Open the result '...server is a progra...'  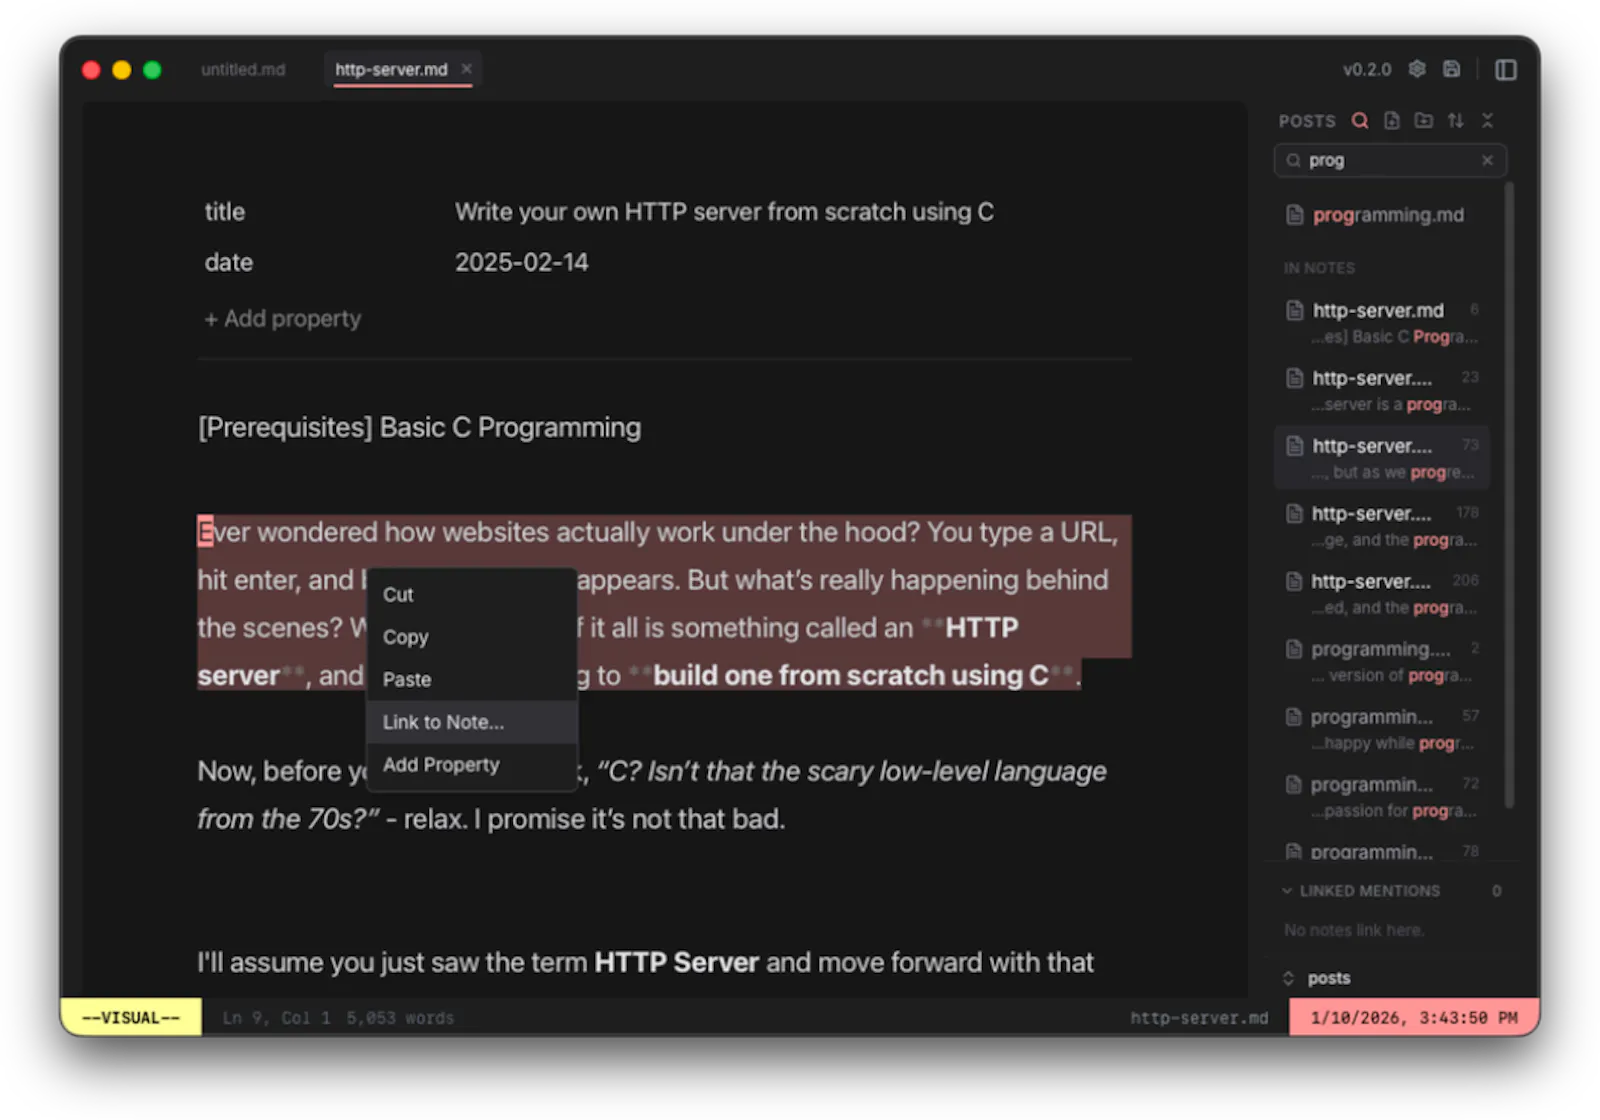1383,391
